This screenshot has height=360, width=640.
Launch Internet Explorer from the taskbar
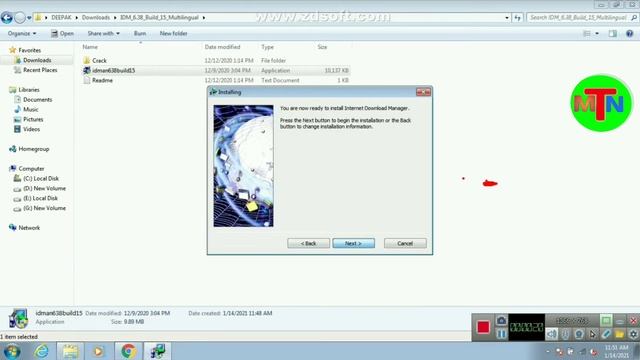click(x=41, y=351)
